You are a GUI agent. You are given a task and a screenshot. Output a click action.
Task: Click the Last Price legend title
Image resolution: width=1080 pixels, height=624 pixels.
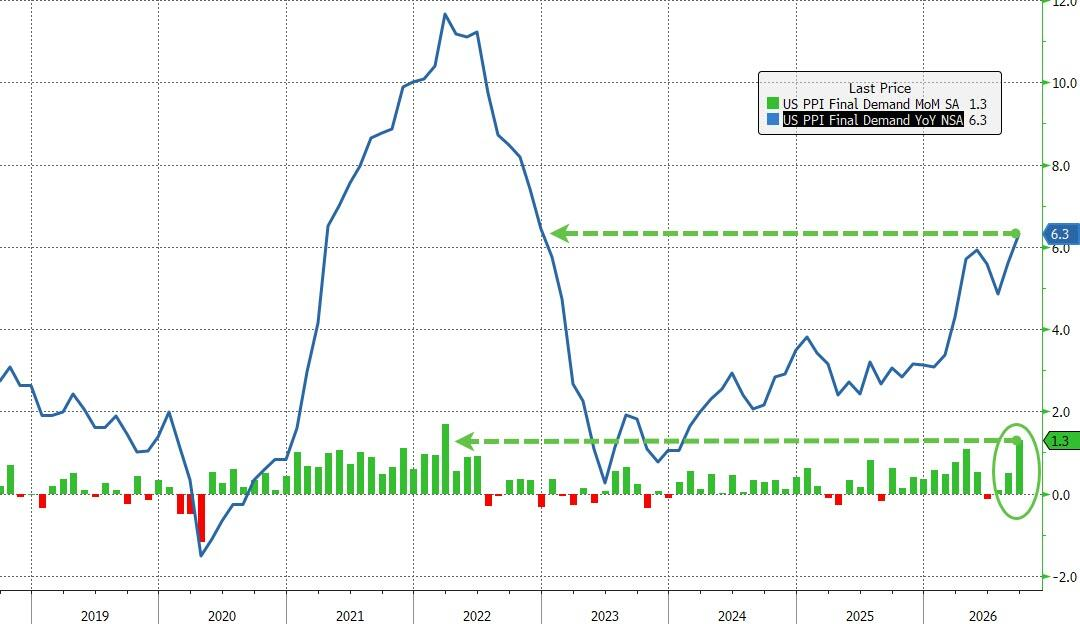point(880,88)
